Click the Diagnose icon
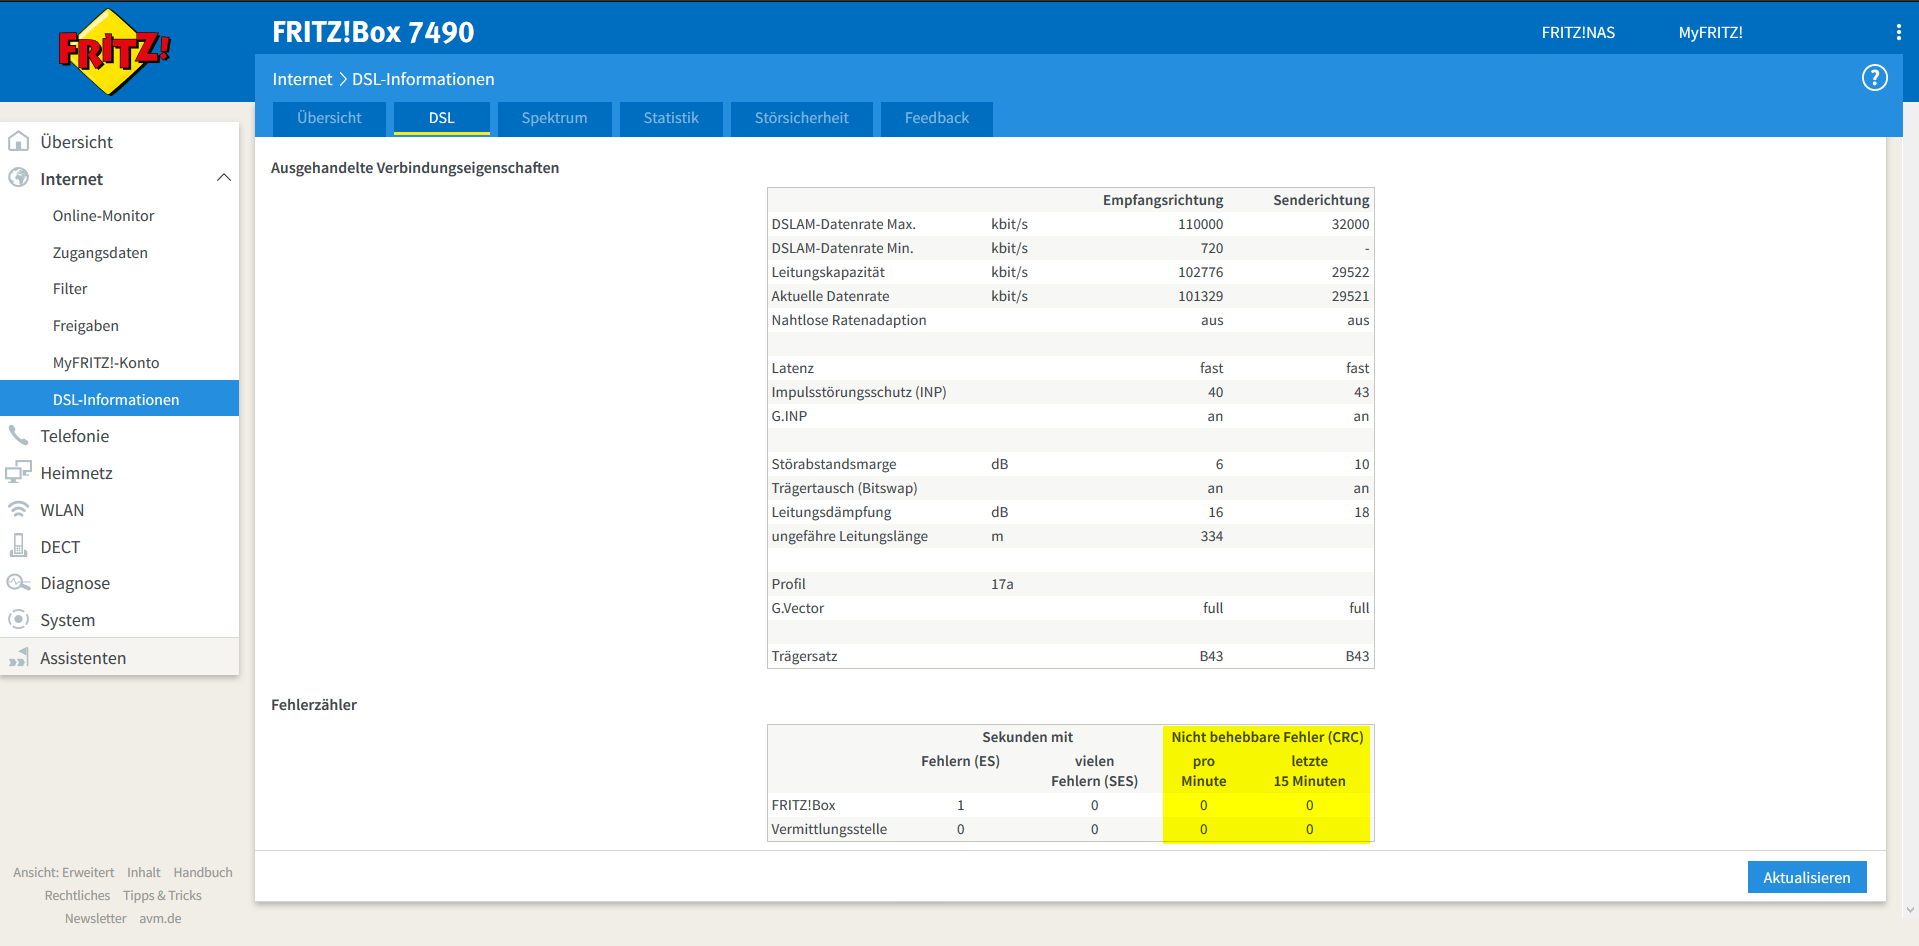This screenshot has height=946, width=1919. click(x=19, y=582)
